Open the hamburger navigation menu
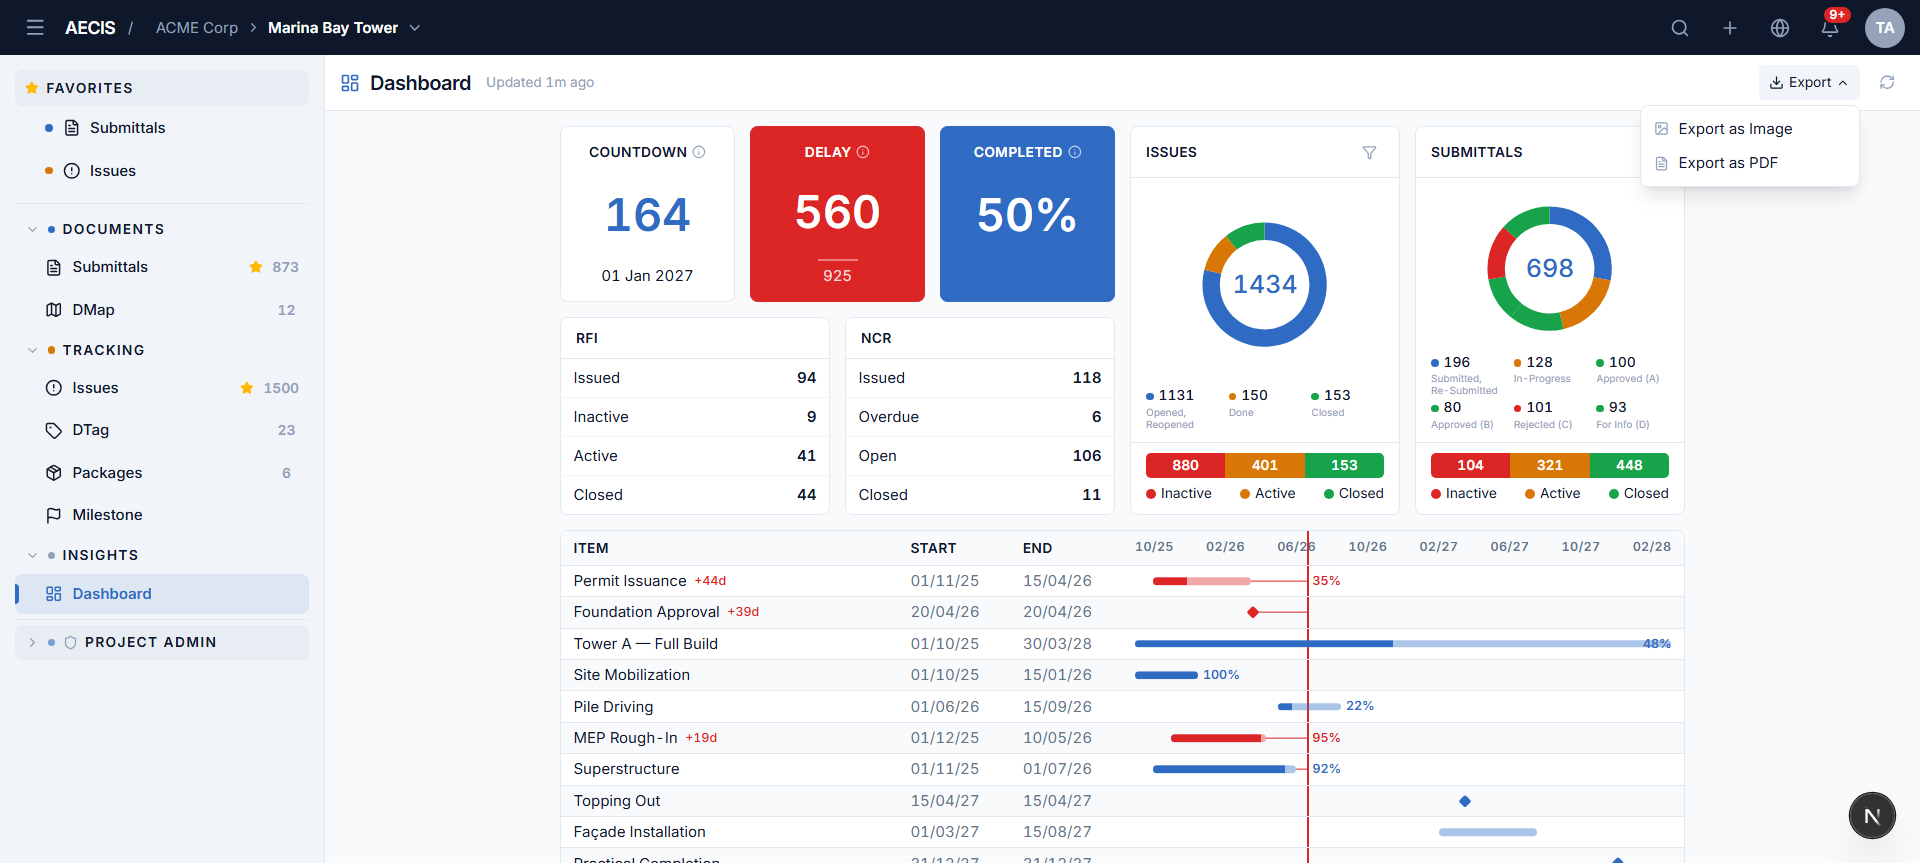This screenshot has width=1920, height=863. tap(35, 27)
